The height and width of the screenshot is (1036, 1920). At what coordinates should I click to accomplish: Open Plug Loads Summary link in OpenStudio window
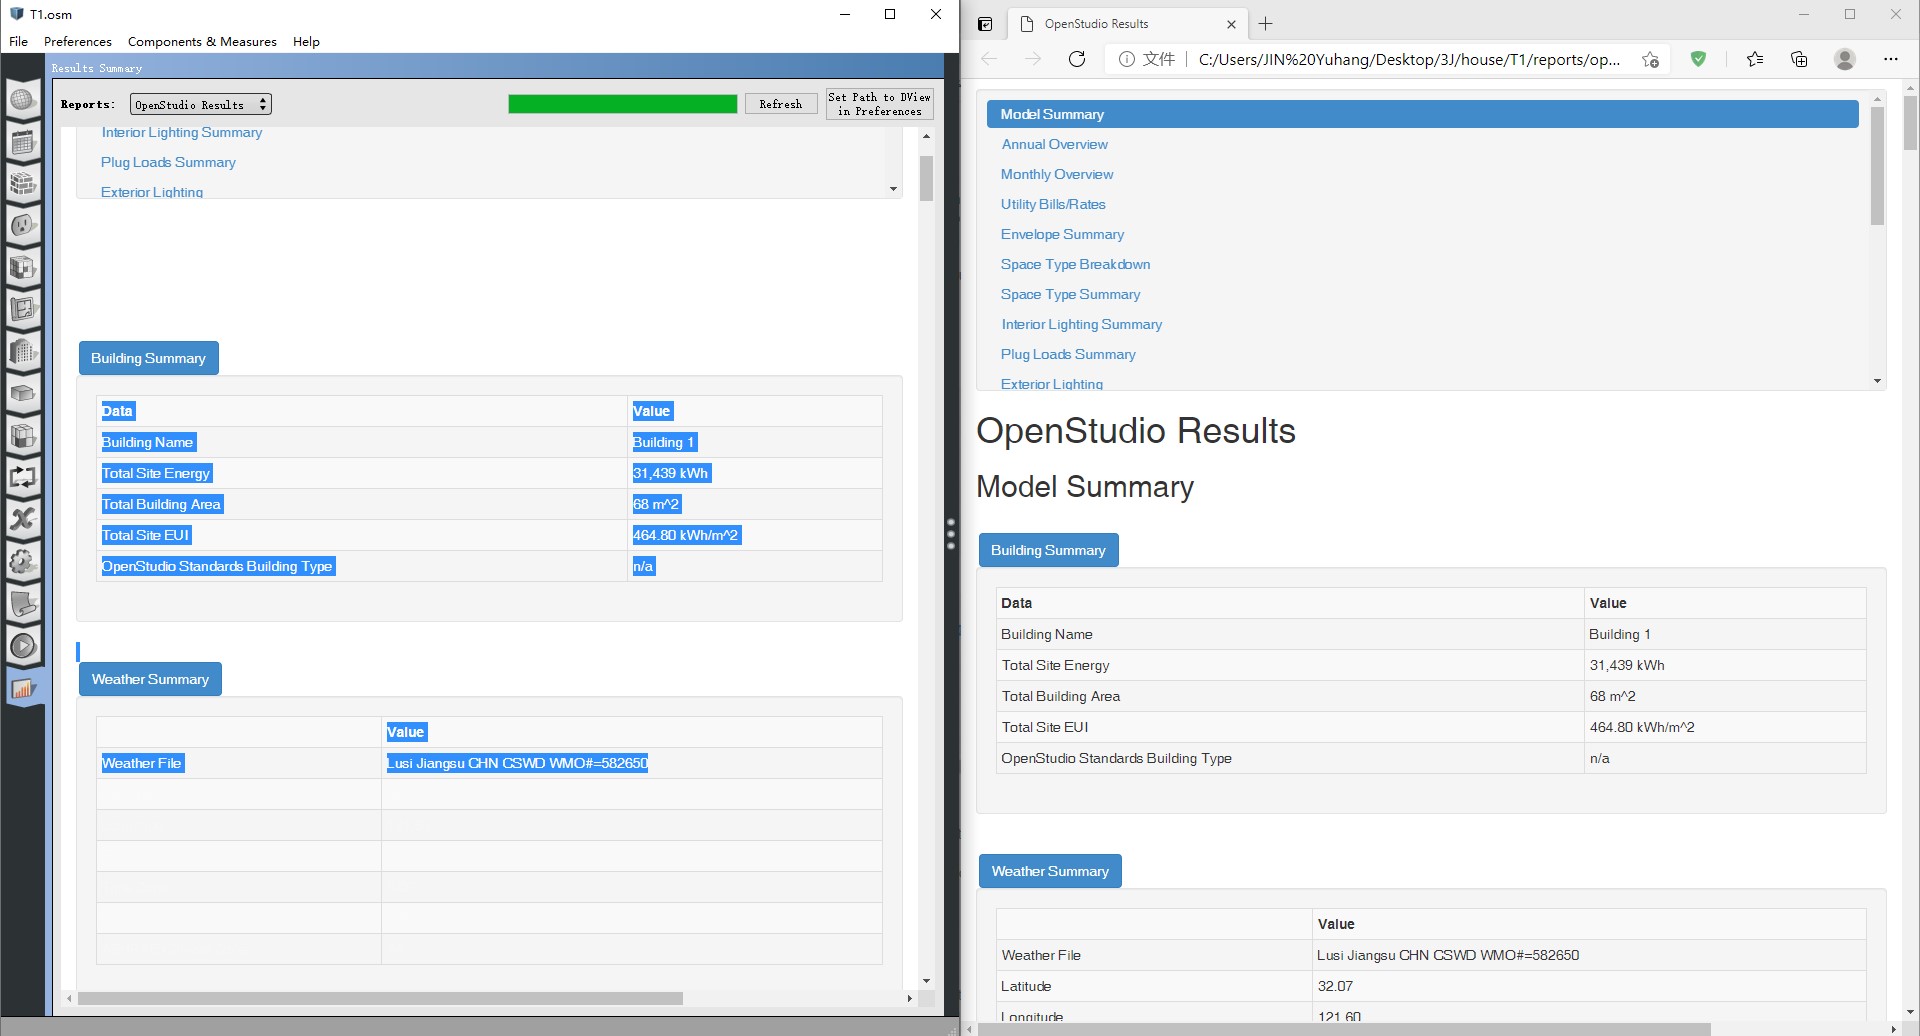tap(168, 162)
